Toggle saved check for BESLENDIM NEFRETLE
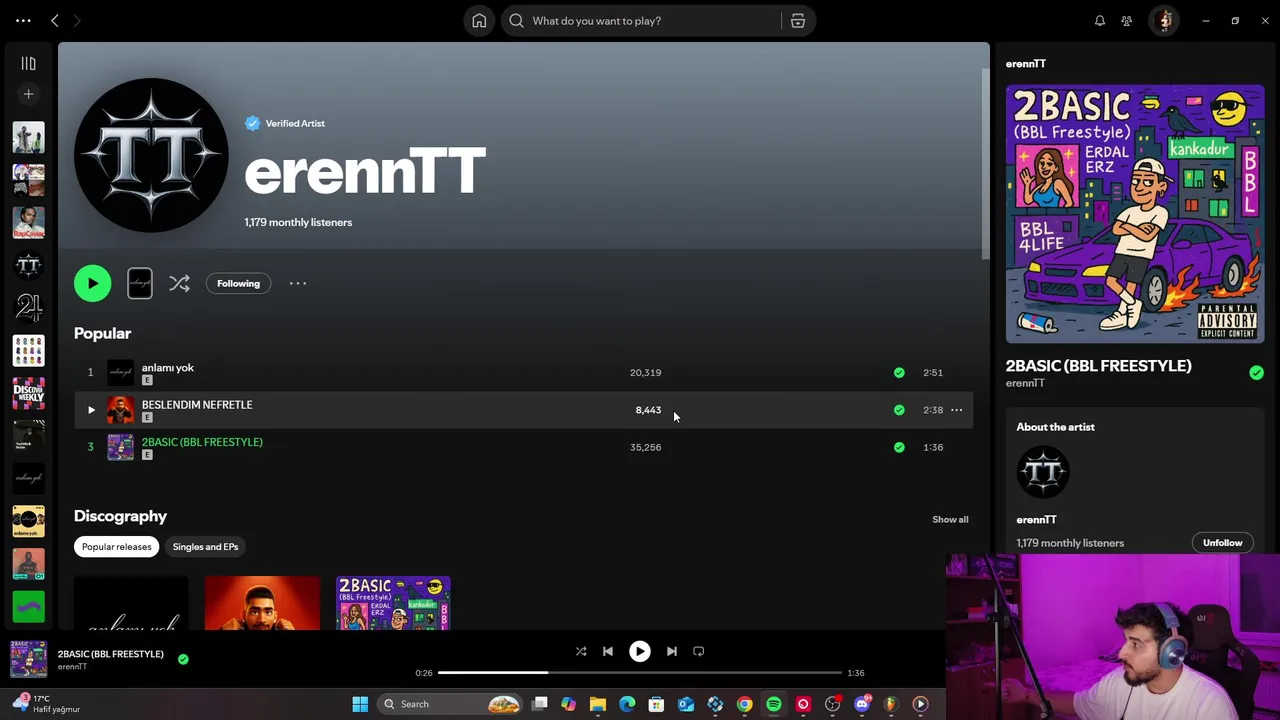Screen dimensions: 1280x720 (x=899, y=410)
